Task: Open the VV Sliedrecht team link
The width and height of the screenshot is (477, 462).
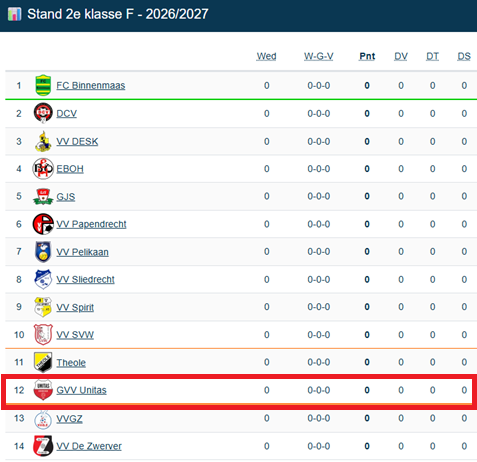Action: point(85,279)
